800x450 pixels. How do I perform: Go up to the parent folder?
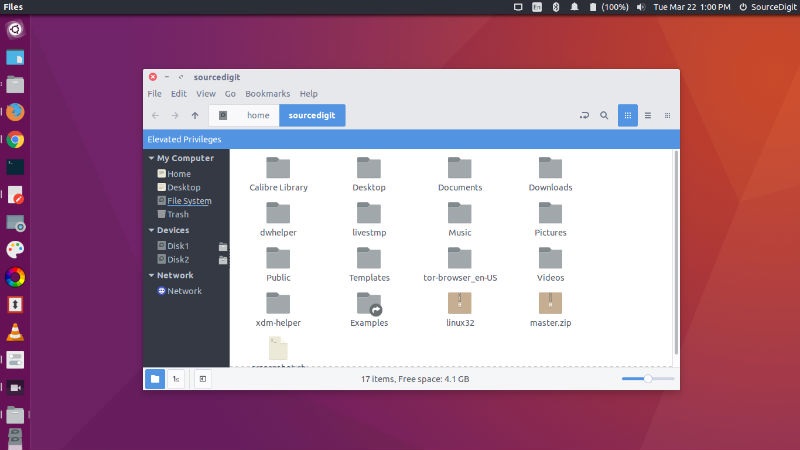(x=194, y=116)
